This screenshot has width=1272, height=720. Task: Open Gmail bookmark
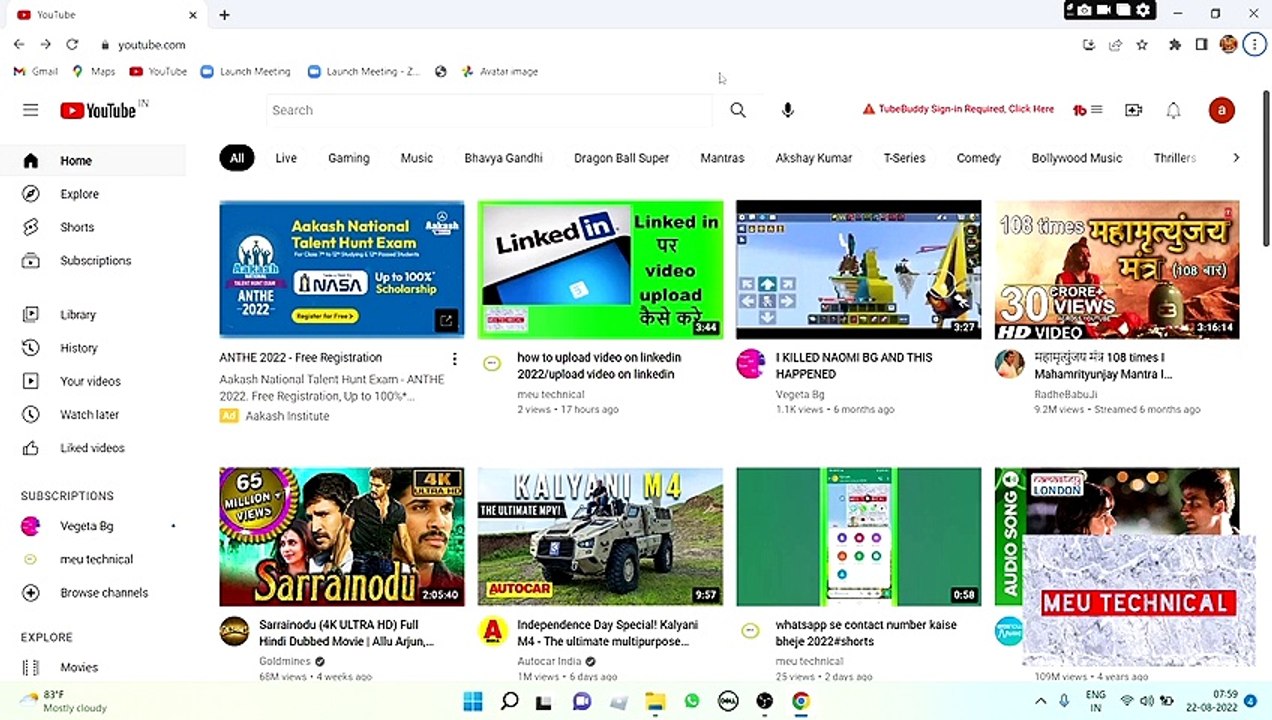(x=36, y=72)
